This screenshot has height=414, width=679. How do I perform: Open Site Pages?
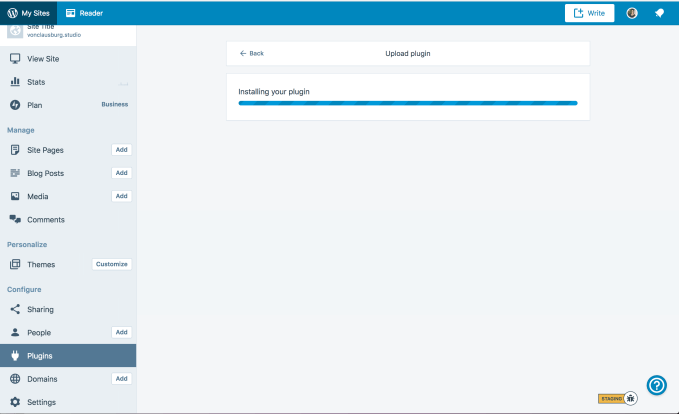tap(45, 150)
